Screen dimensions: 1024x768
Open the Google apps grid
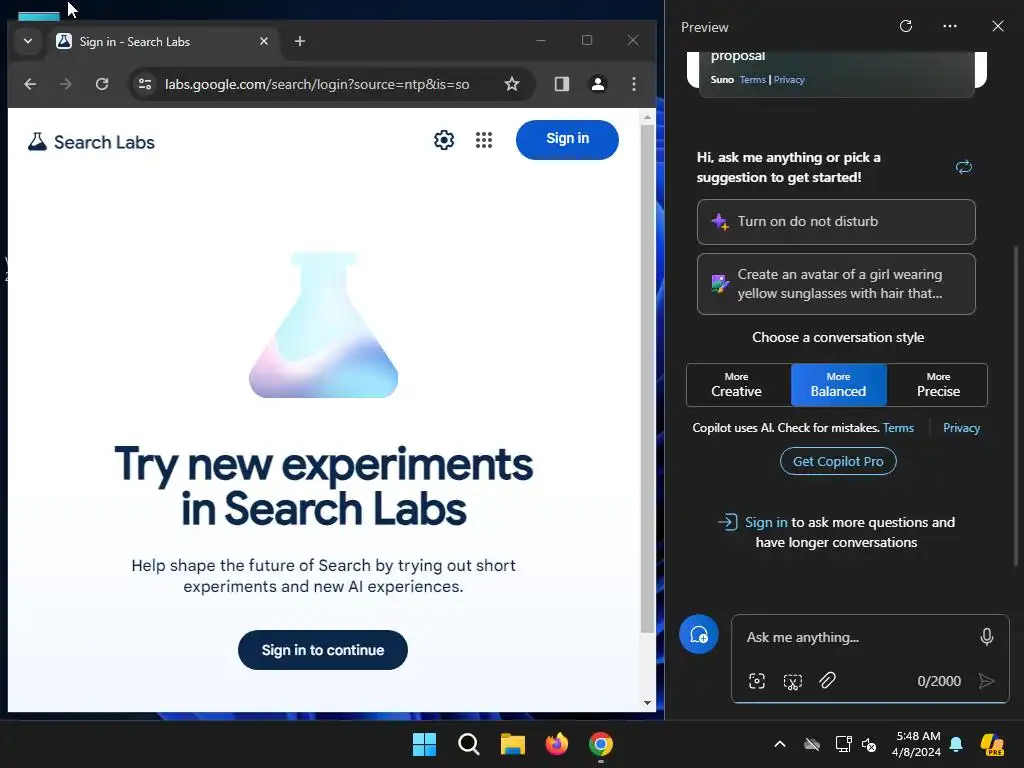484,140
